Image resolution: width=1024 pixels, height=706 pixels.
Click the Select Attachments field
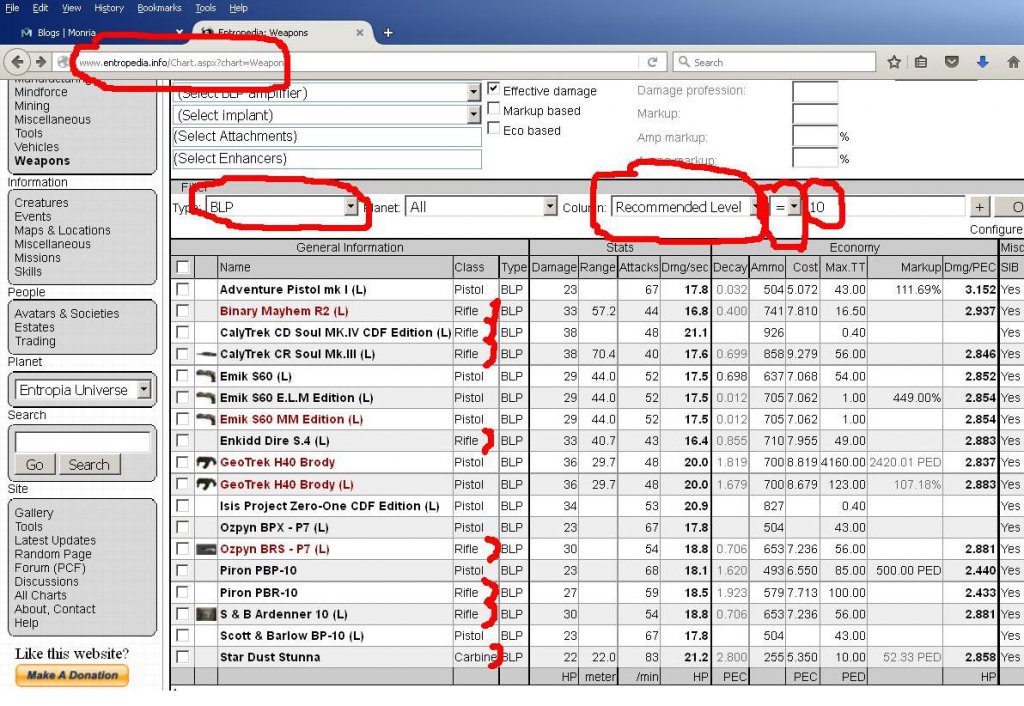[x=328, y=136]
